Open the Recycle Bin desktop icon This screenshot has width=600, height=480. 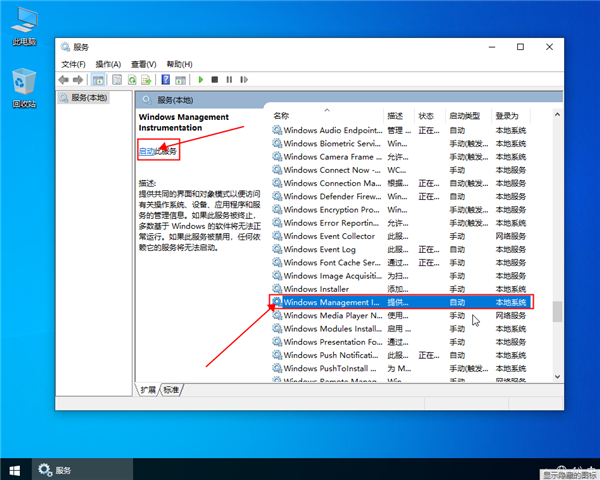(24, 85)
